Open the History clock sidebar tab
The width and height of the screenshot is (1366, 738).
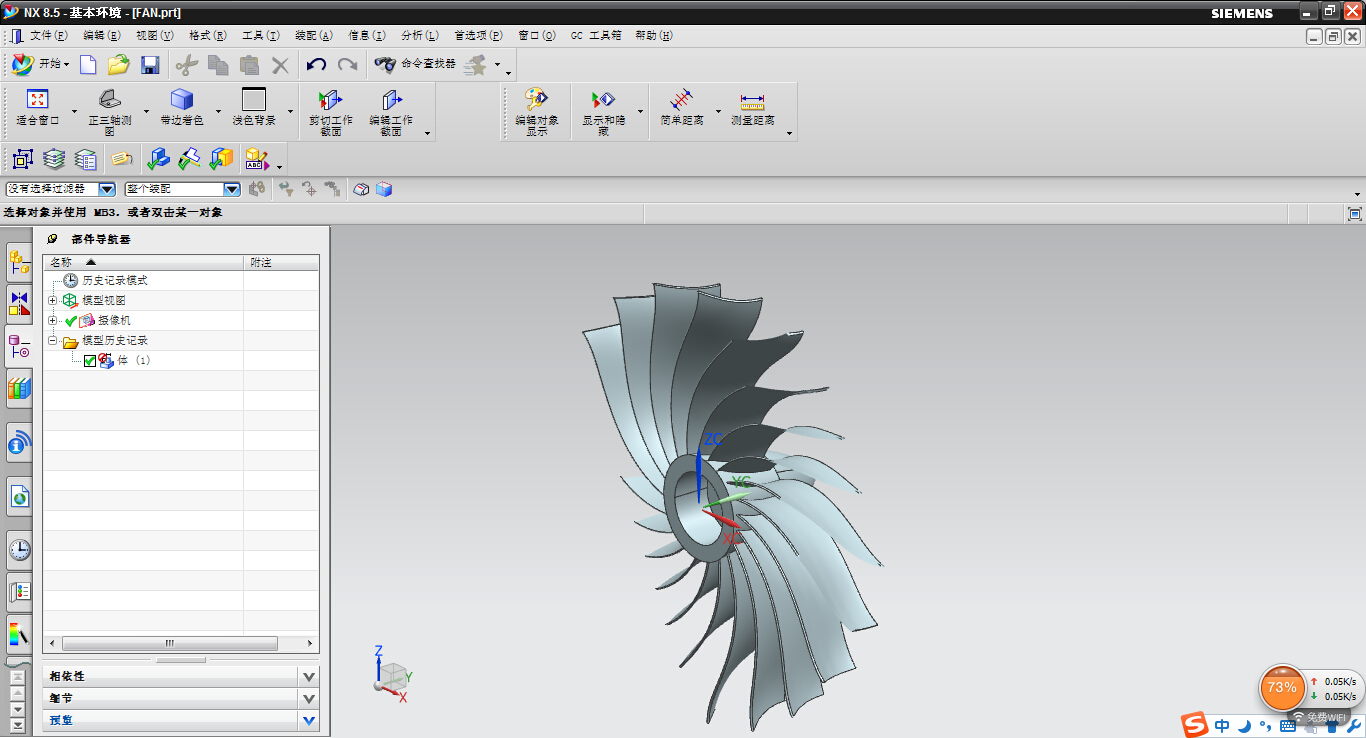19,549
